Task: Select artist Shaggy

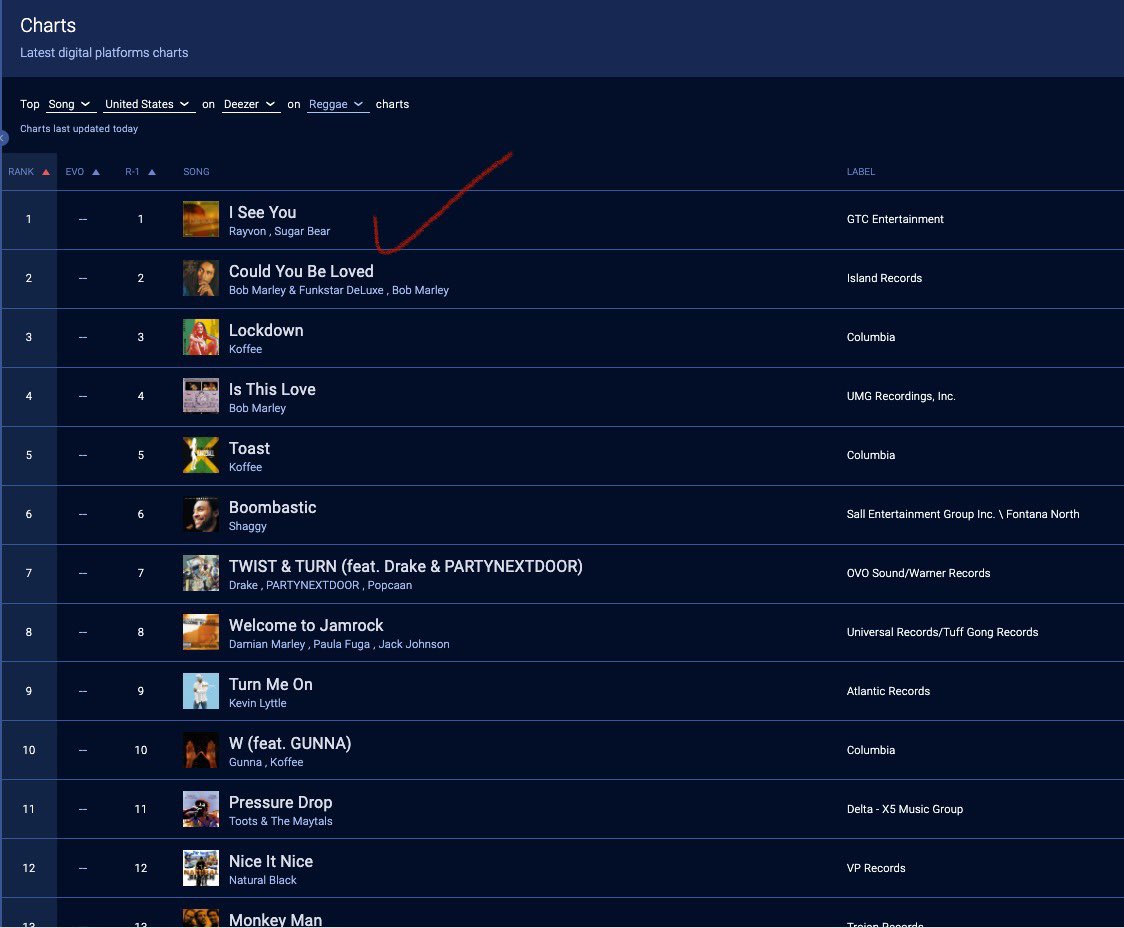Action: tap(247, 526)
